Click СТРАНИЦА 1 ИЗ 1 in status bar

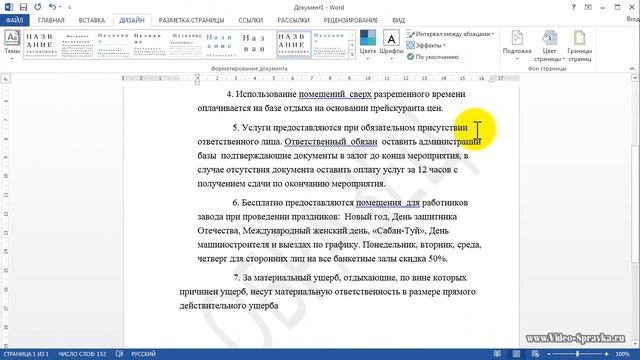pos(26,354)
